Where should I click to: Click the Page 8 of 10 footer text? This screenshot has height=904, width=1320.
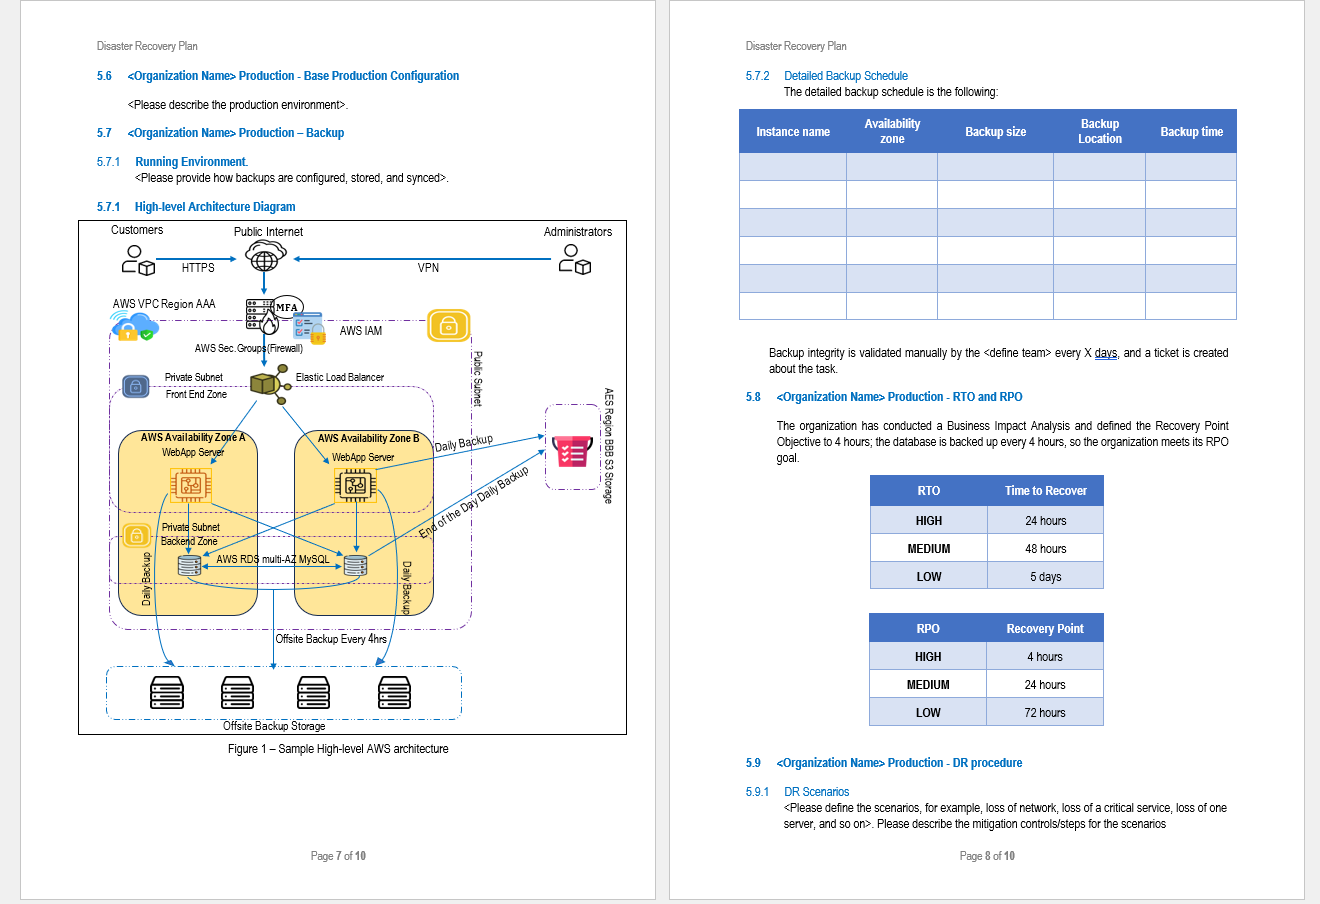[x=986, y=855]
